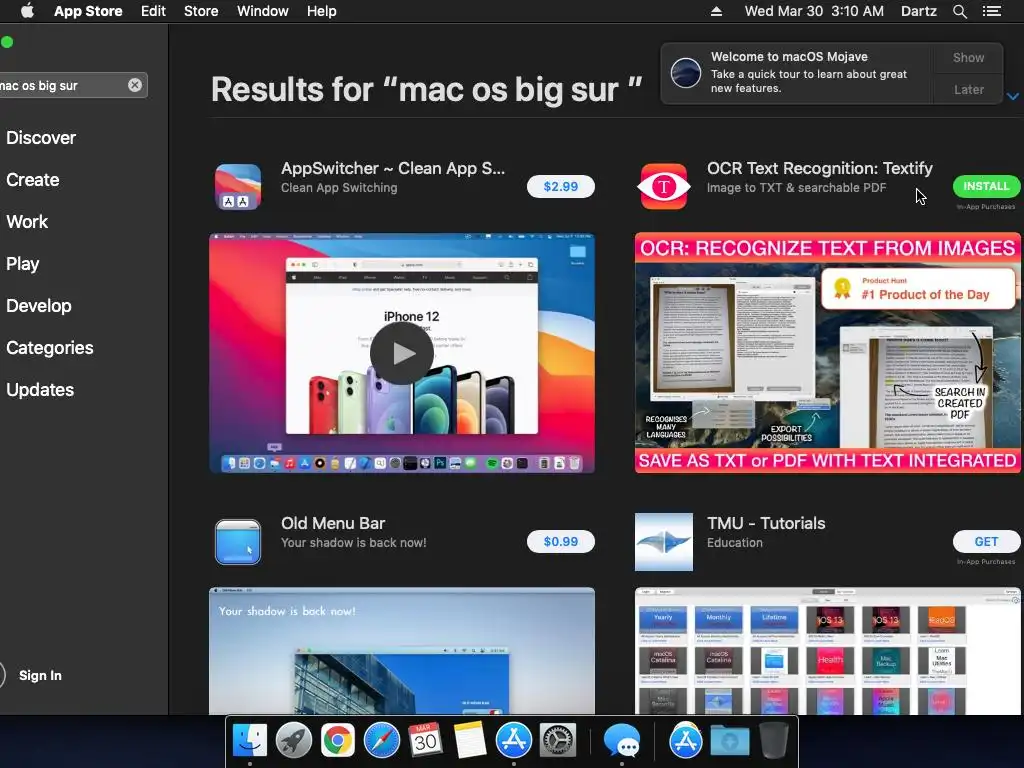The height and width of the screenshot is (768, 1024).
Task: Click Show on the Mojave notification
Action: (x=968, y=57)
